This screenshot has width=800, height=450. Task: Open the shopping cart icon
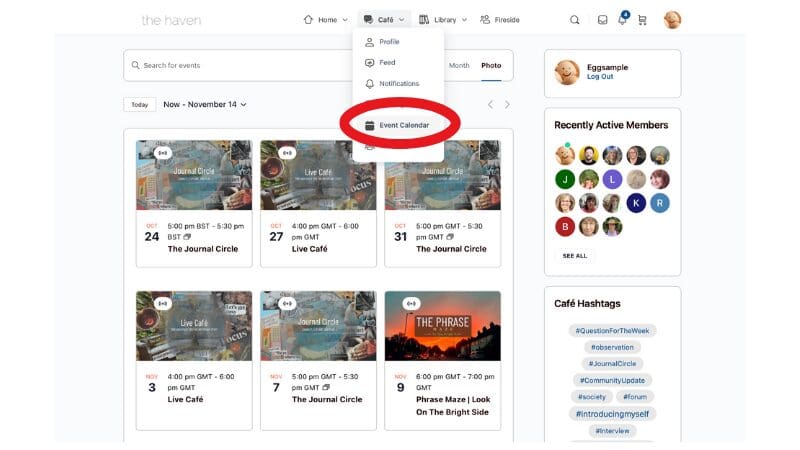[x=642, y=20]
